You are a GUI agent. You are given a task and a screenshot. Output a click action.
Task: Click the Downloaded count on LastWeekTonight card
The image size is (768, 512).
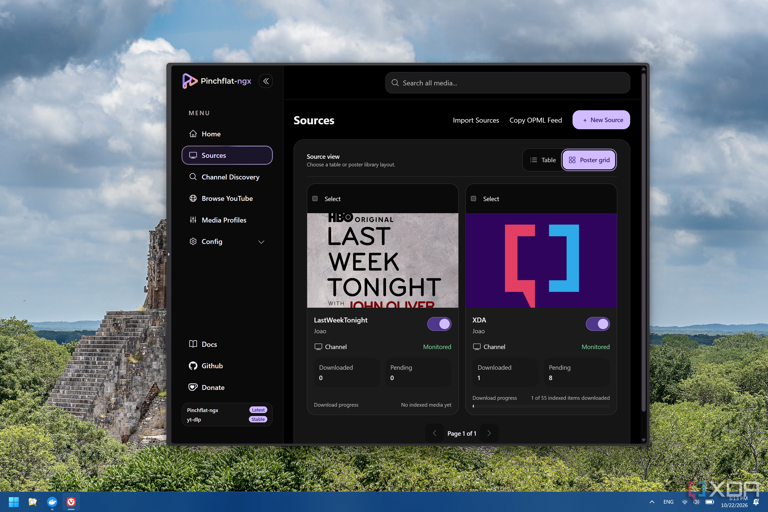click(347, 372)
